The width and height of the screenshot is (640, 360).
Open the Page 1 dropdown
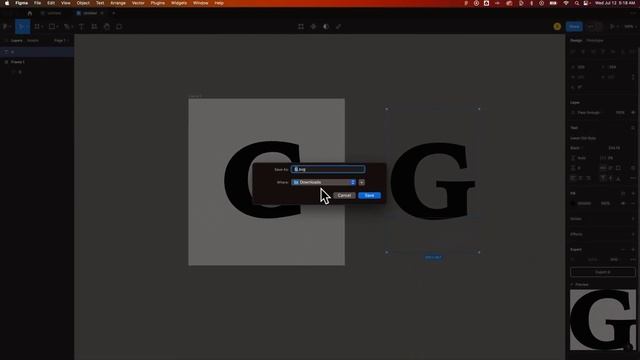61,41
